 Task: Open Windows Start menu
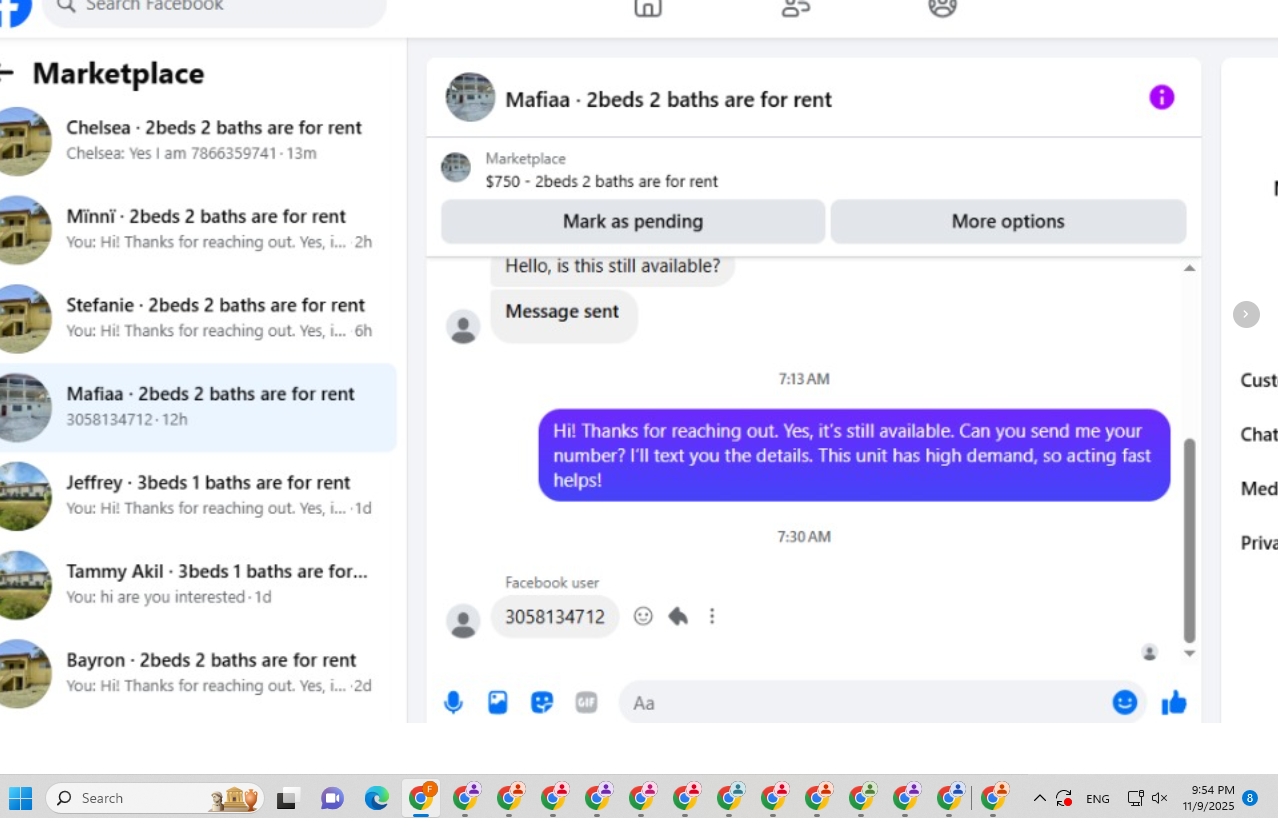[x=20, y=798]
